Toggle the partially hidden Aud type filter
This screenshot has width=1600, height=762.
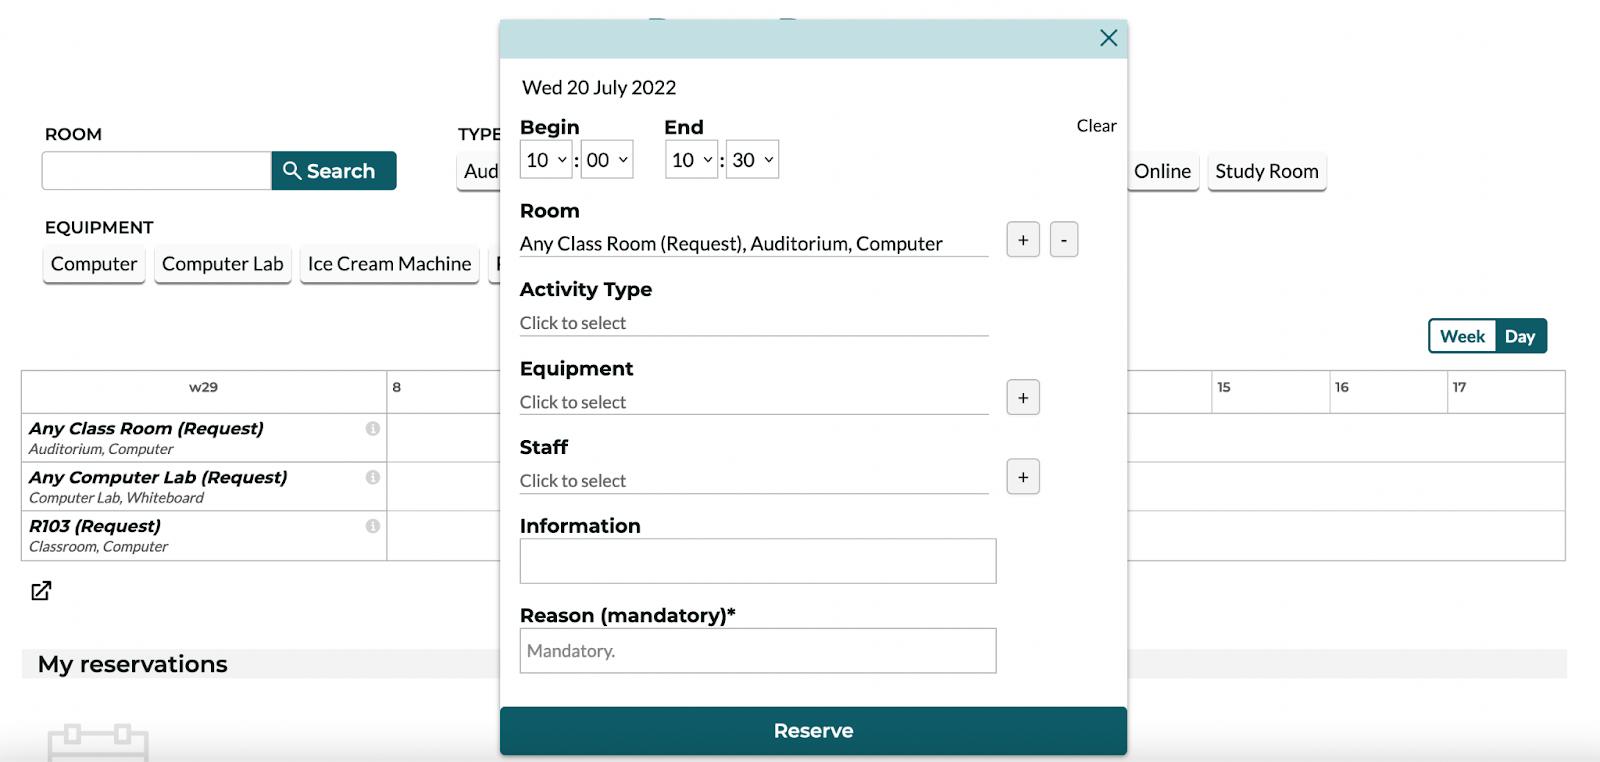(x=479, y=171)
